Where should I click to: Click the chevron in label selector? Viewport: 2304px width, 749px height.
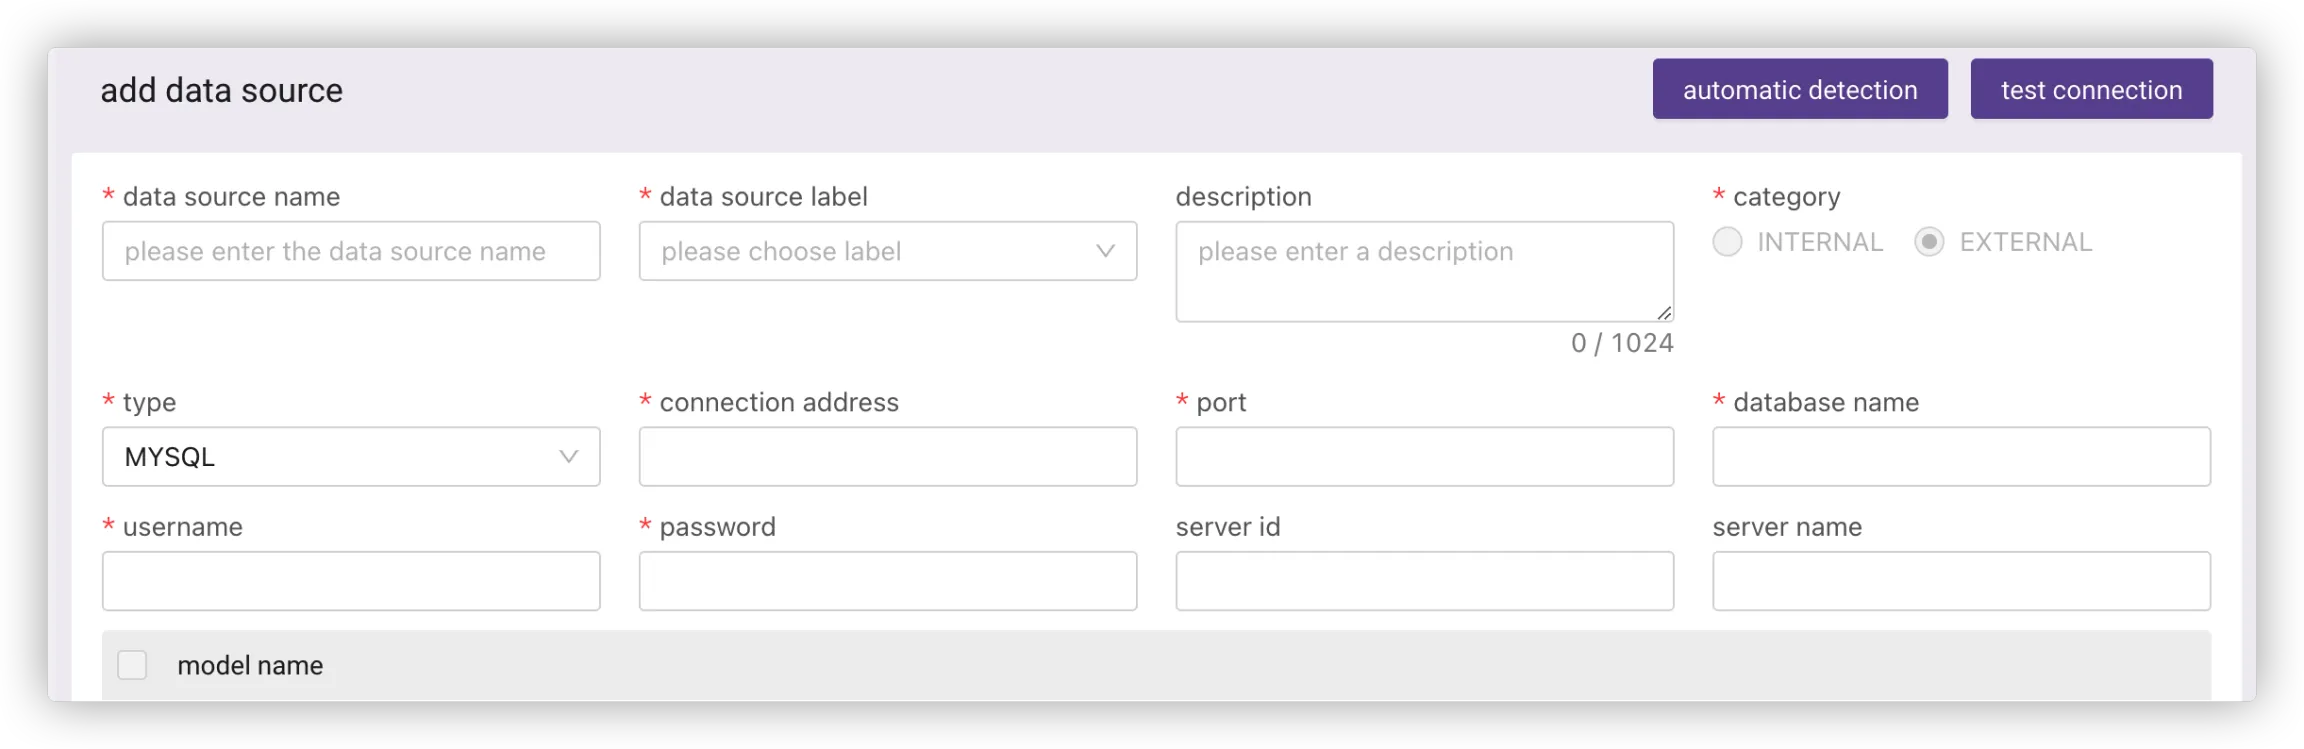tap(1105, 251)
